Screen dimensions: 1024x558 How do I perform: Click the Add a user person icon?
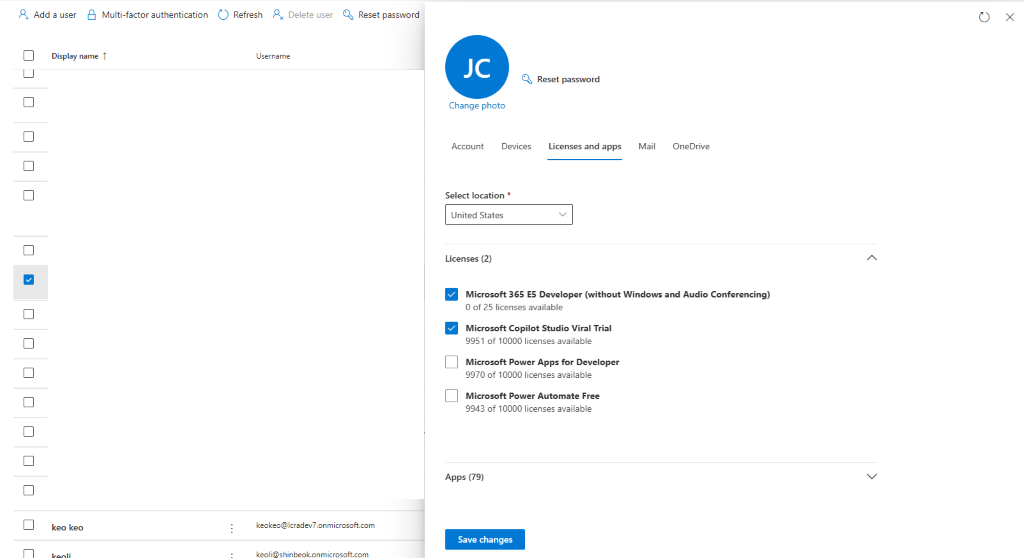click(x=24, y=14)
